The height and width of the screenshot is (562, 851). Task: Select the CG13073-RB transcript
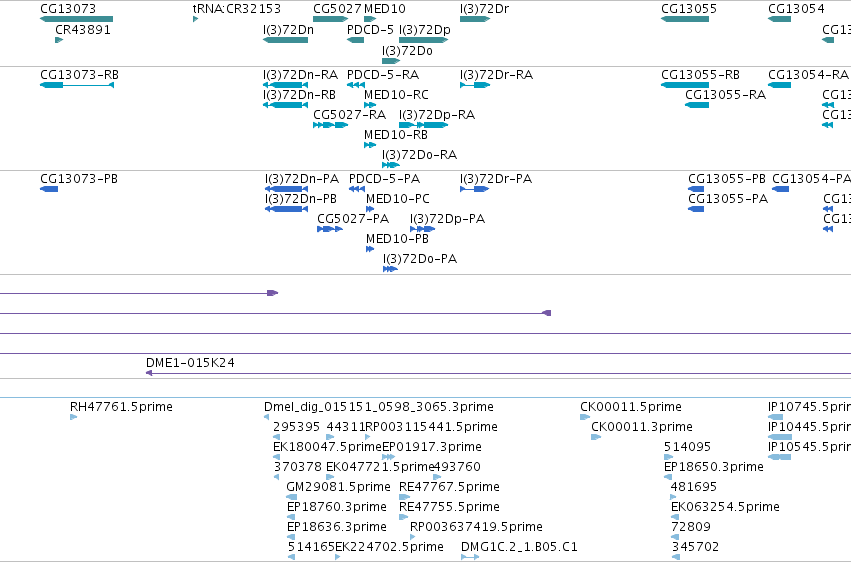pyautogui.click(x=77, y=85)
